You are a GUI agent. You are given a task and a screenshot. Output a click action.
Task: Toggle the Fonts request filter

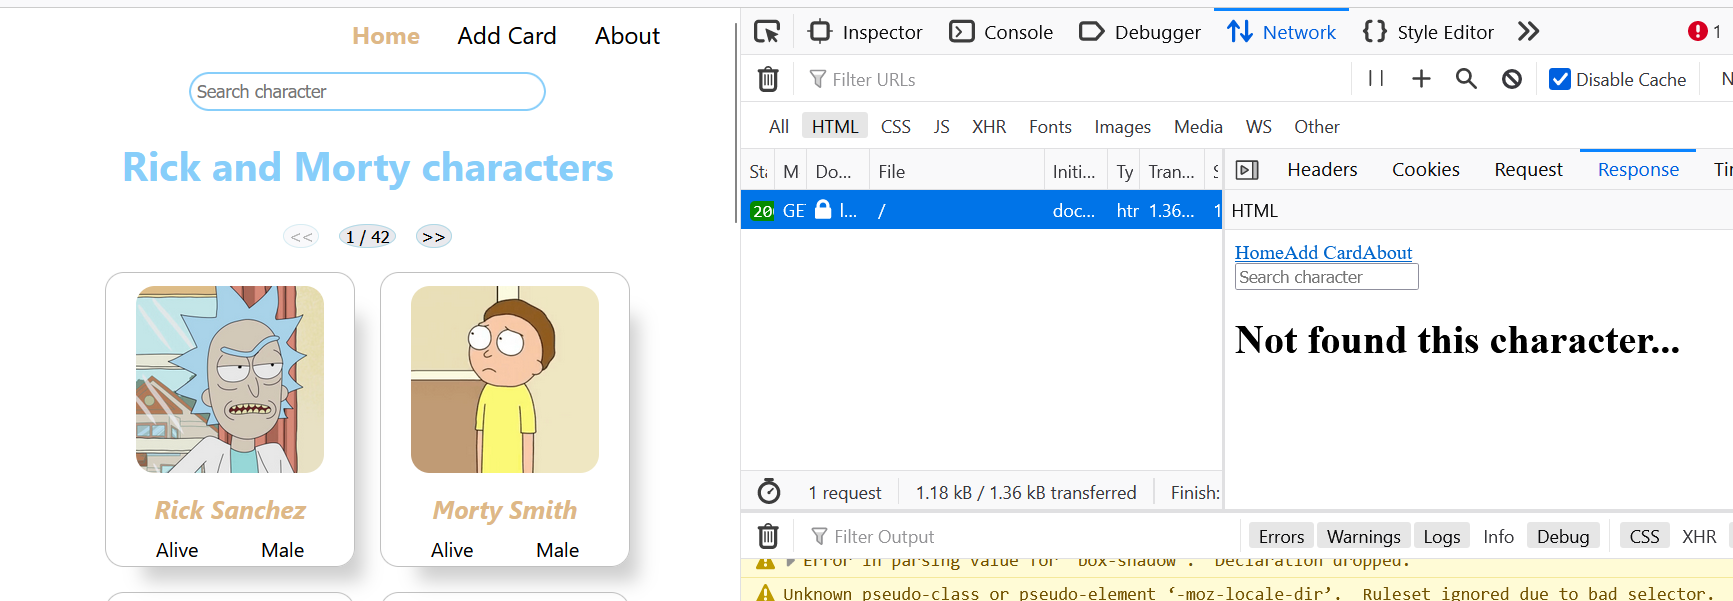[1050, 127]
